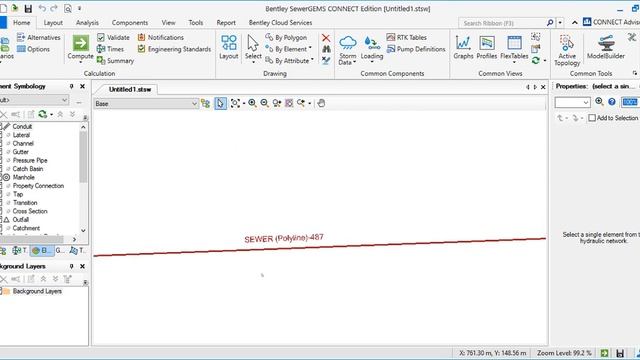640x360 pixels.
Task: Open FlexTables from Common Views
Action: [x=514, y=47]
